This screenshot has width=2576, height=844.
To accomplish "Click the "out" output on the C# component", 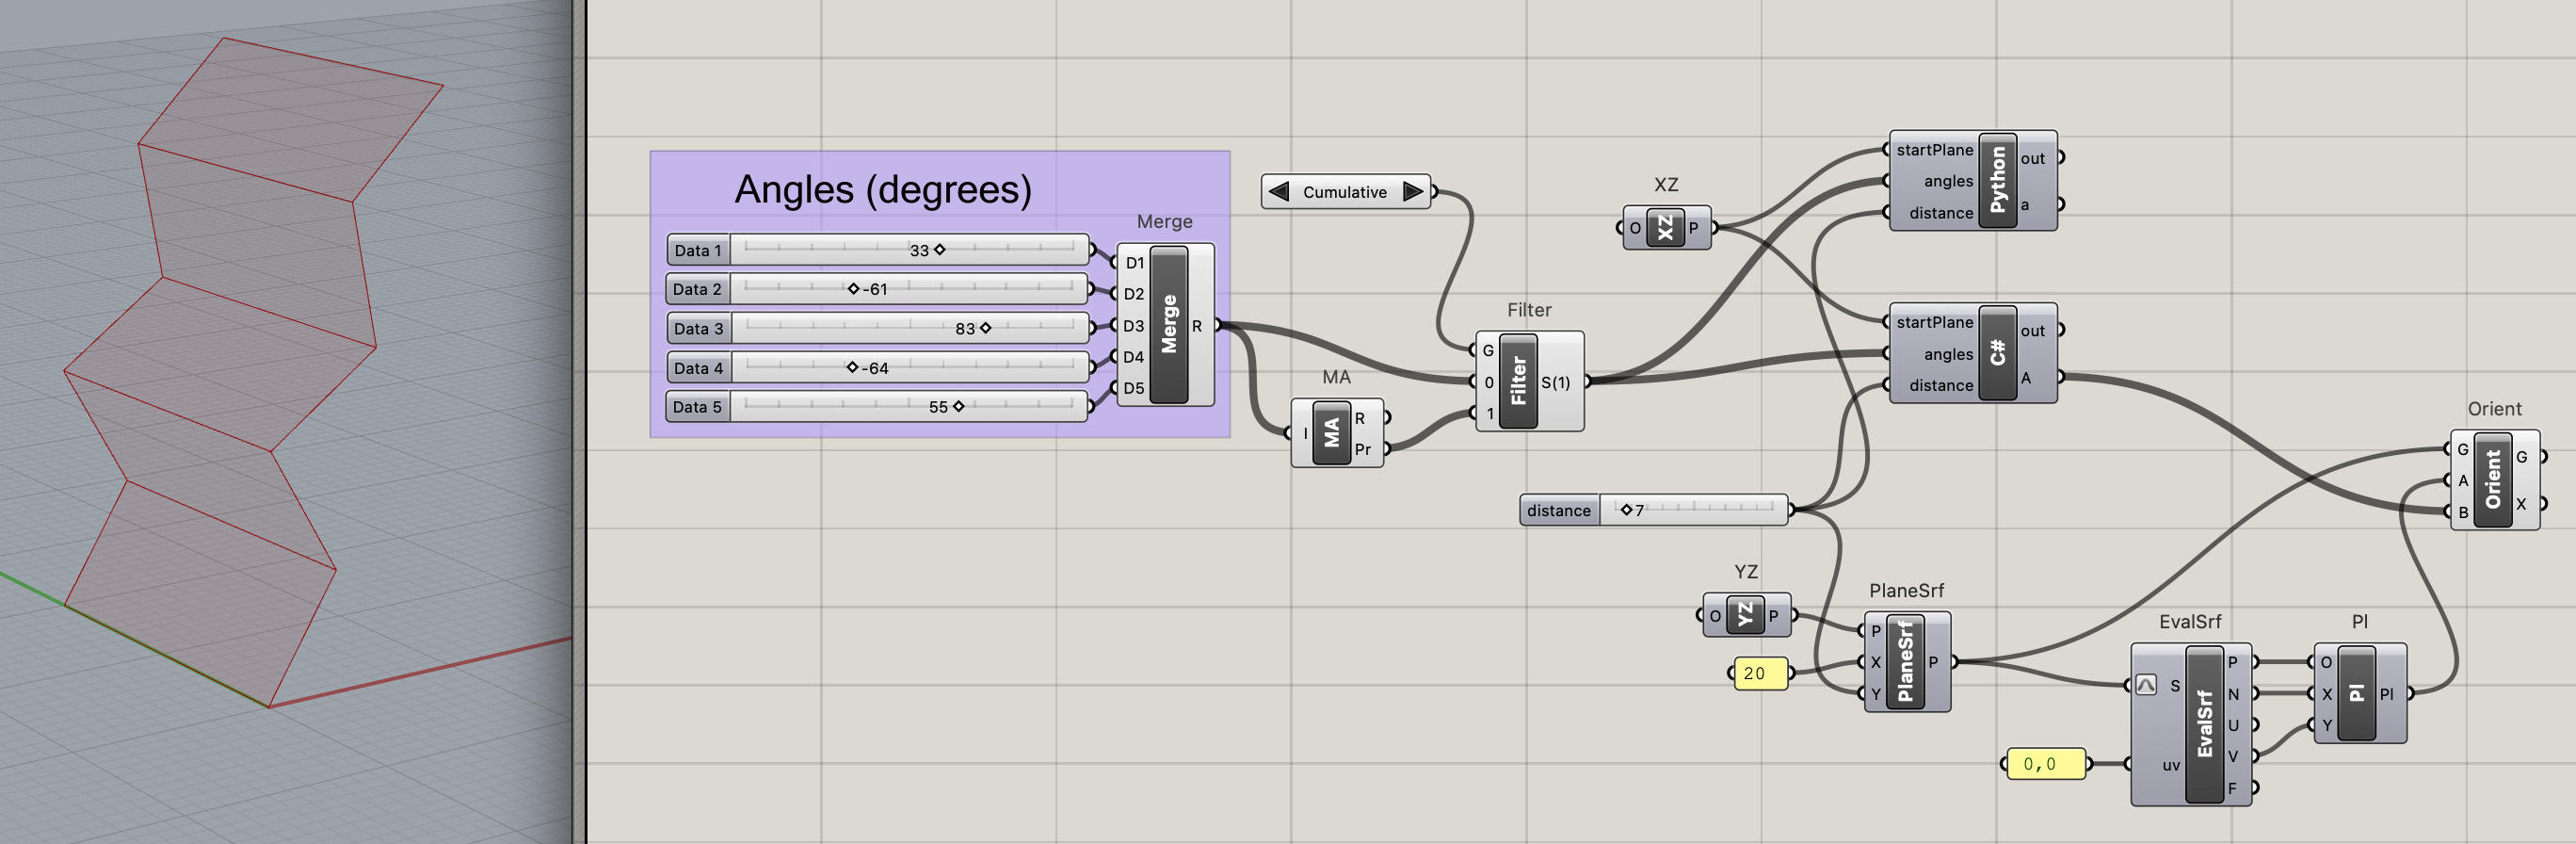I will click(x=2034, y=330).
